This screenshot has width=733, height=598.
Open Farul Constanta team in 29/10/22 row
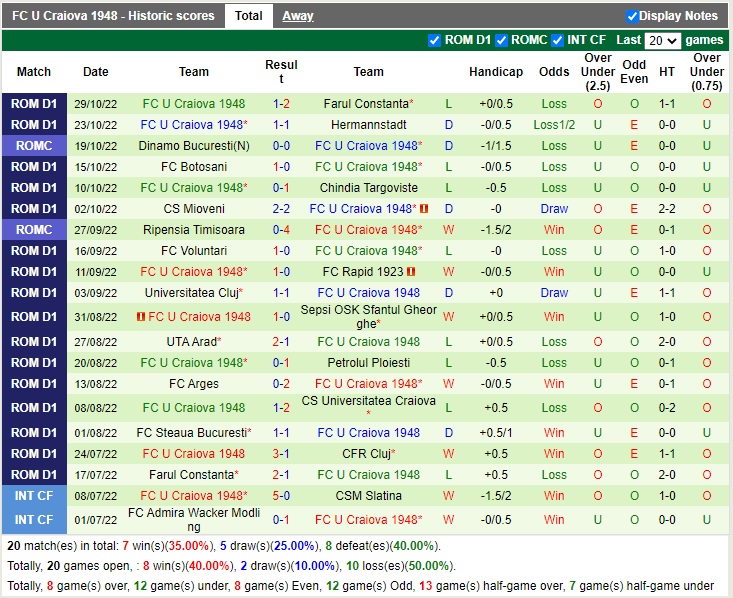(x=366, y=104)
